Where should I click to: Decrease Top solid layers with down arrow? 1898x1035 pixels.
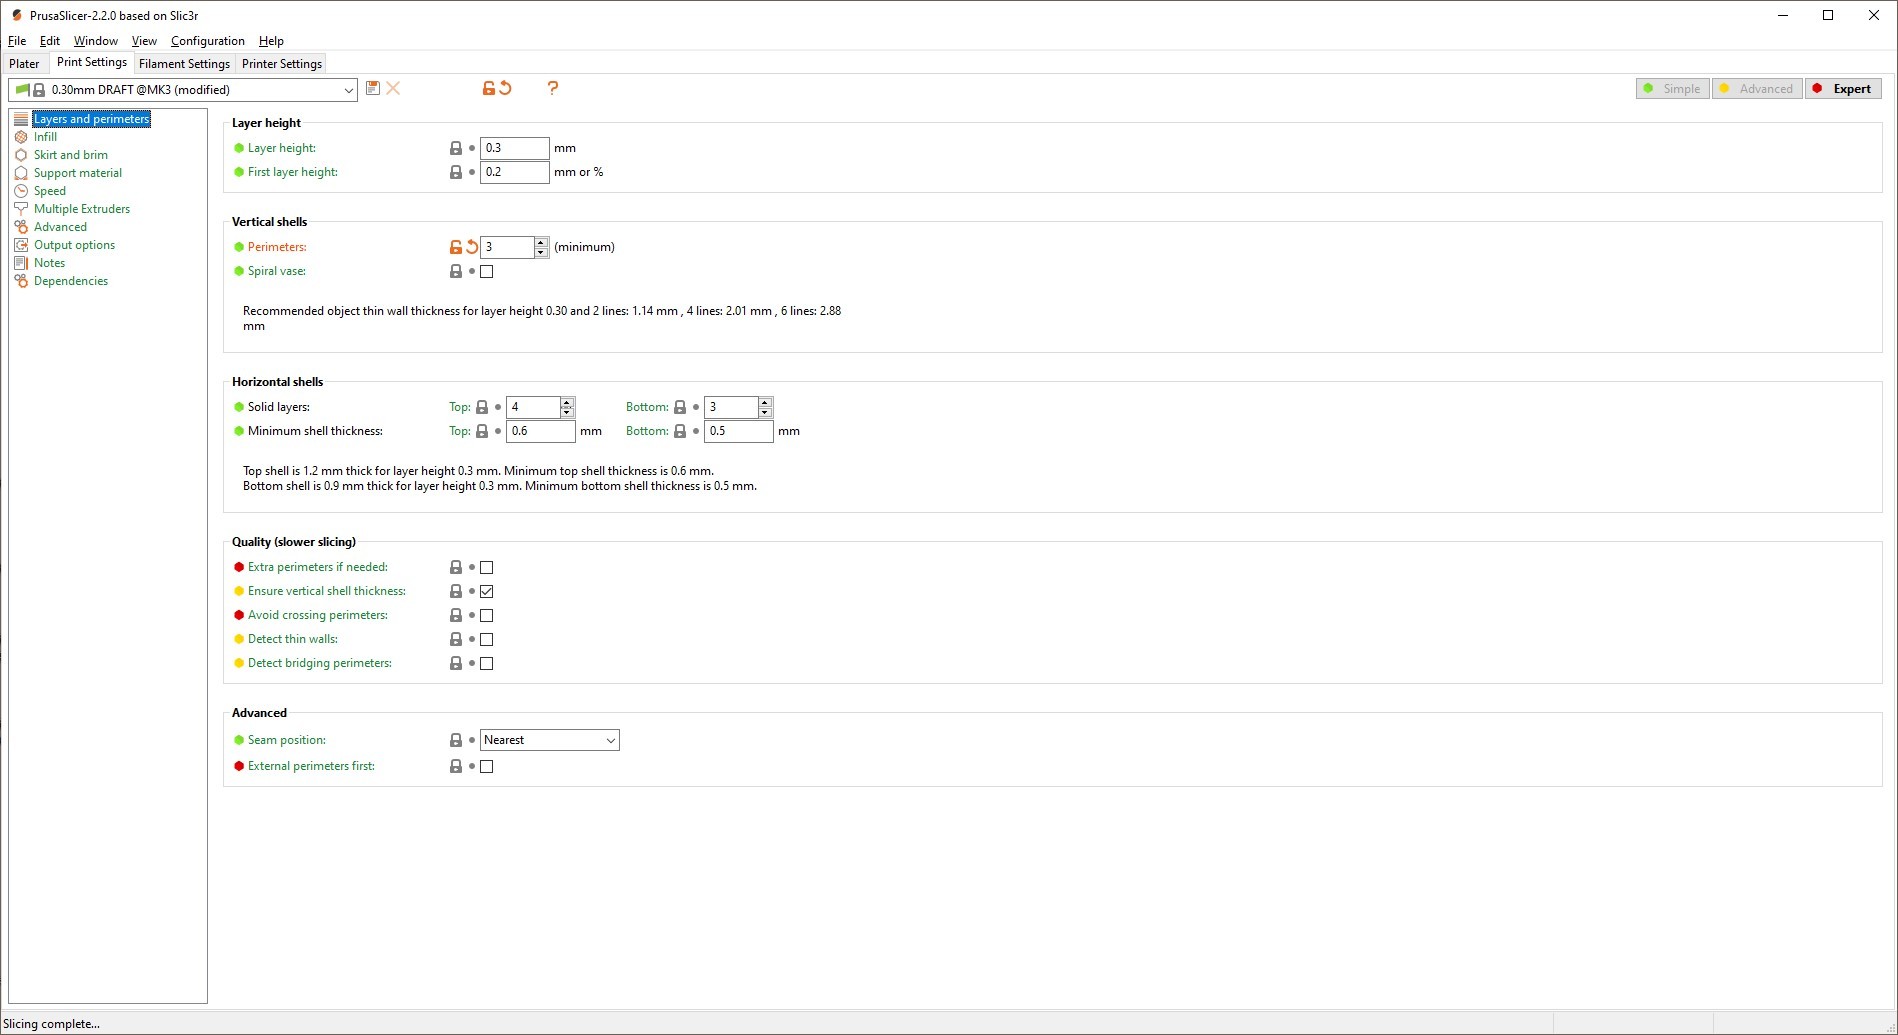click(x=567, y=412)
